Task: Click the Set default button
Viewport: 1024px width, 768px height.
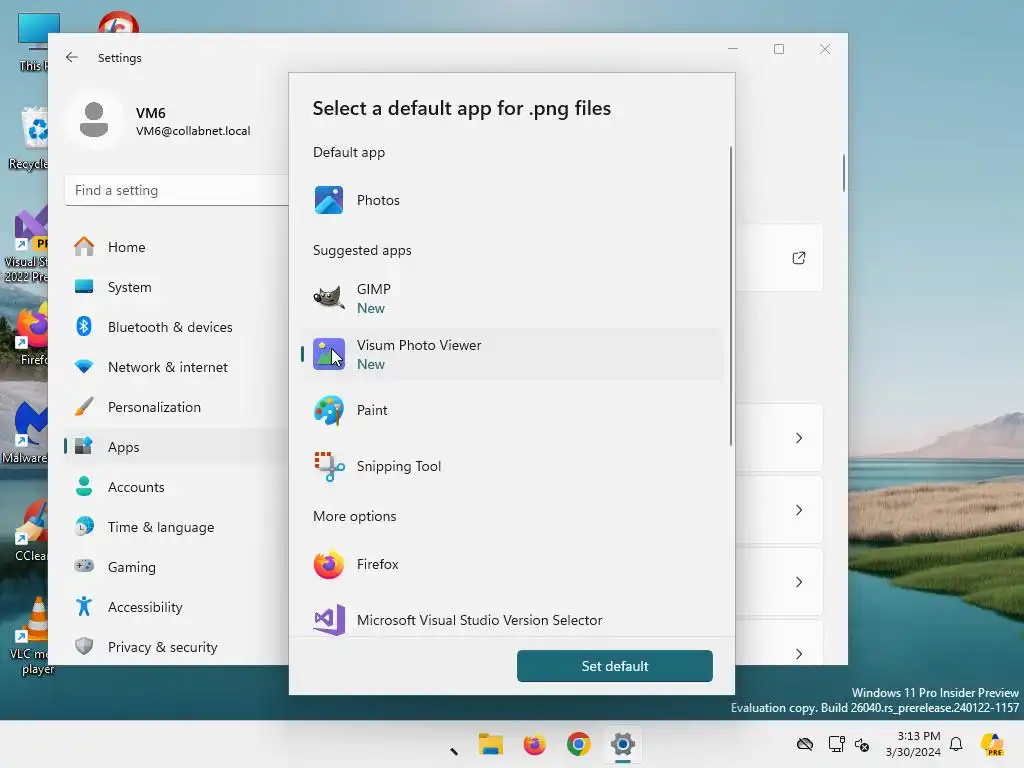Action: tap(615, 666)
